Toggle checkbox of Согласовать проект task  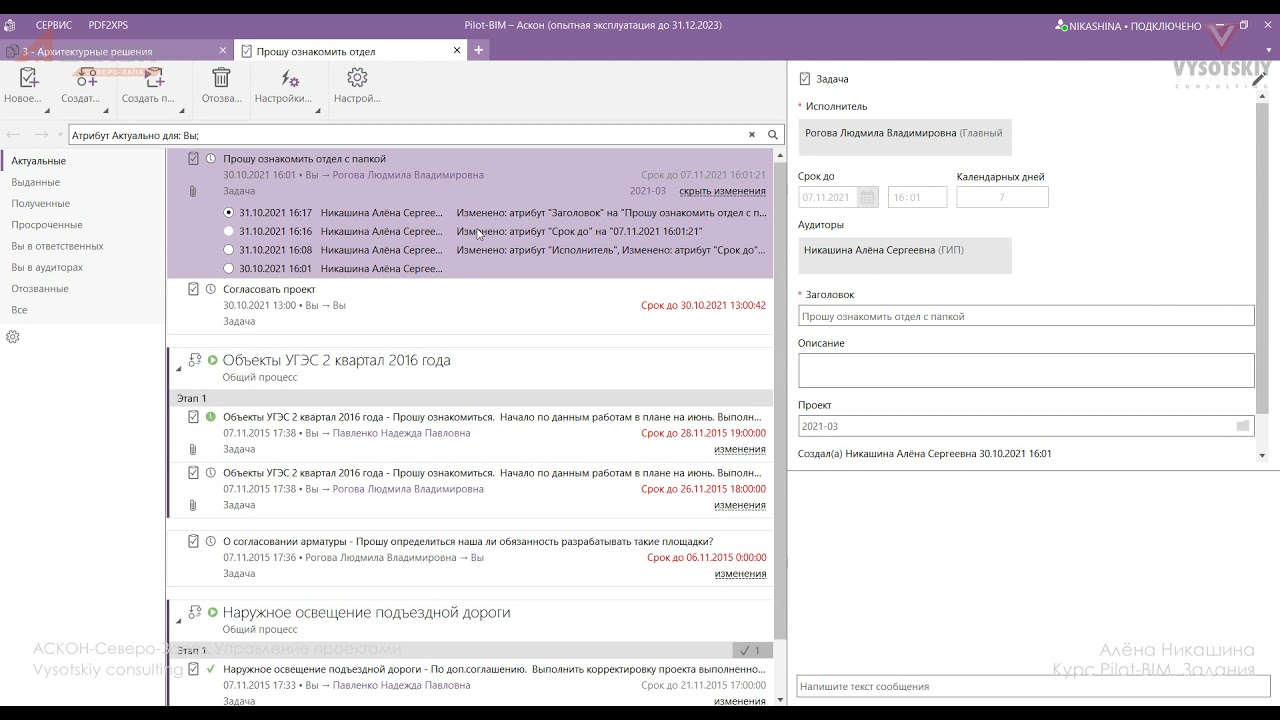[194, 289]
